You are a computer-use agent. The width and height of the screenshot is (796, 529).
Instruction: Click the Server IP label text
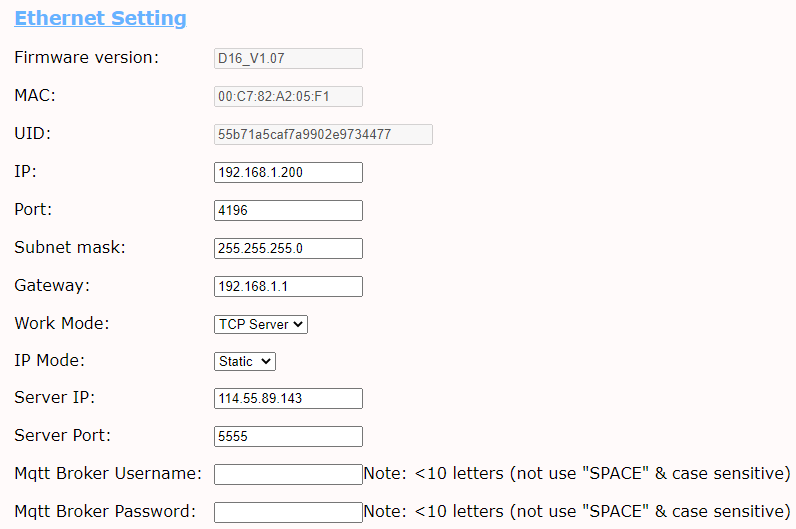tap(54, 398)
